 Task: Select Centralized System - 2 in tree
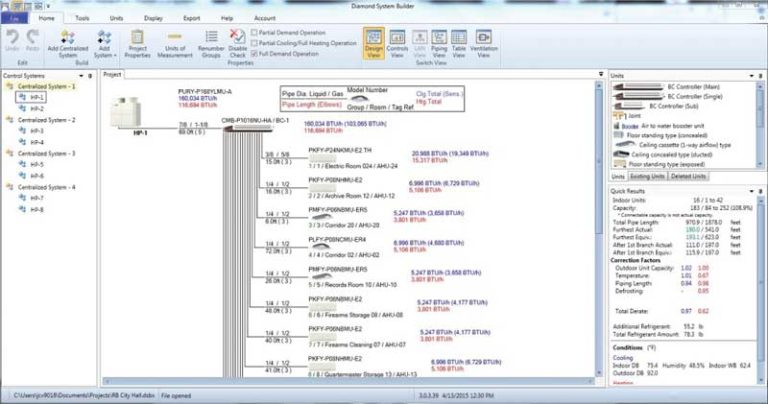point(47,120)
